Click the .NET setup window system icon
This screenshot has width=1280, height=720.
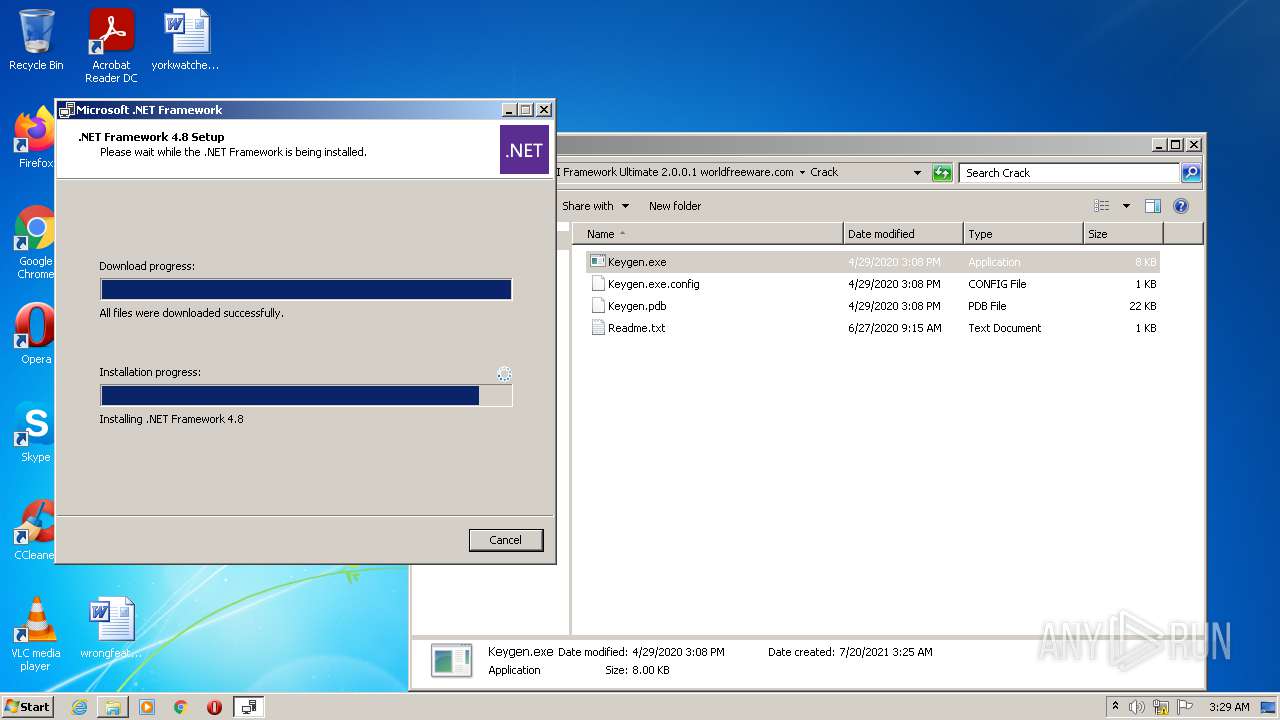67,110
